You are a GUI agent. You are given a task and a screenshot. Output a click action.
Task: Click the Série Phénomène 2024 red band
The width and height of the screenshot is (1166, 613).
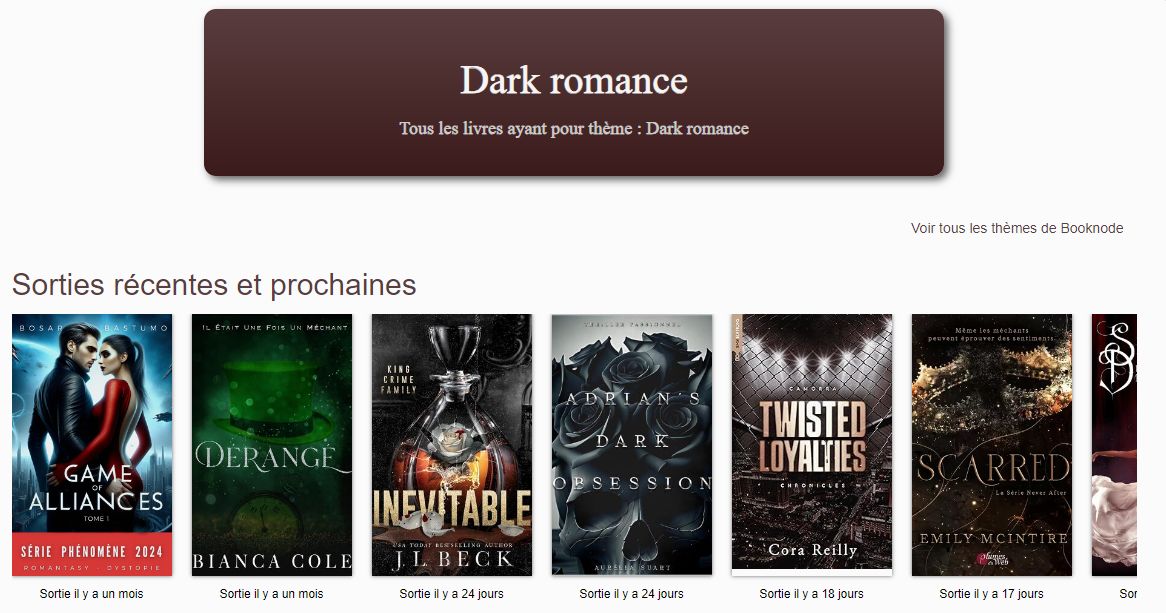tap(92, 554)
